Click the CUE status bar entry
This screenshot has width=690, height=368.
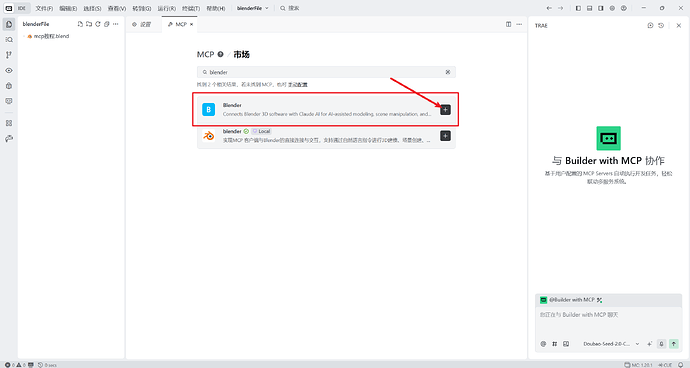click(665, 365)
